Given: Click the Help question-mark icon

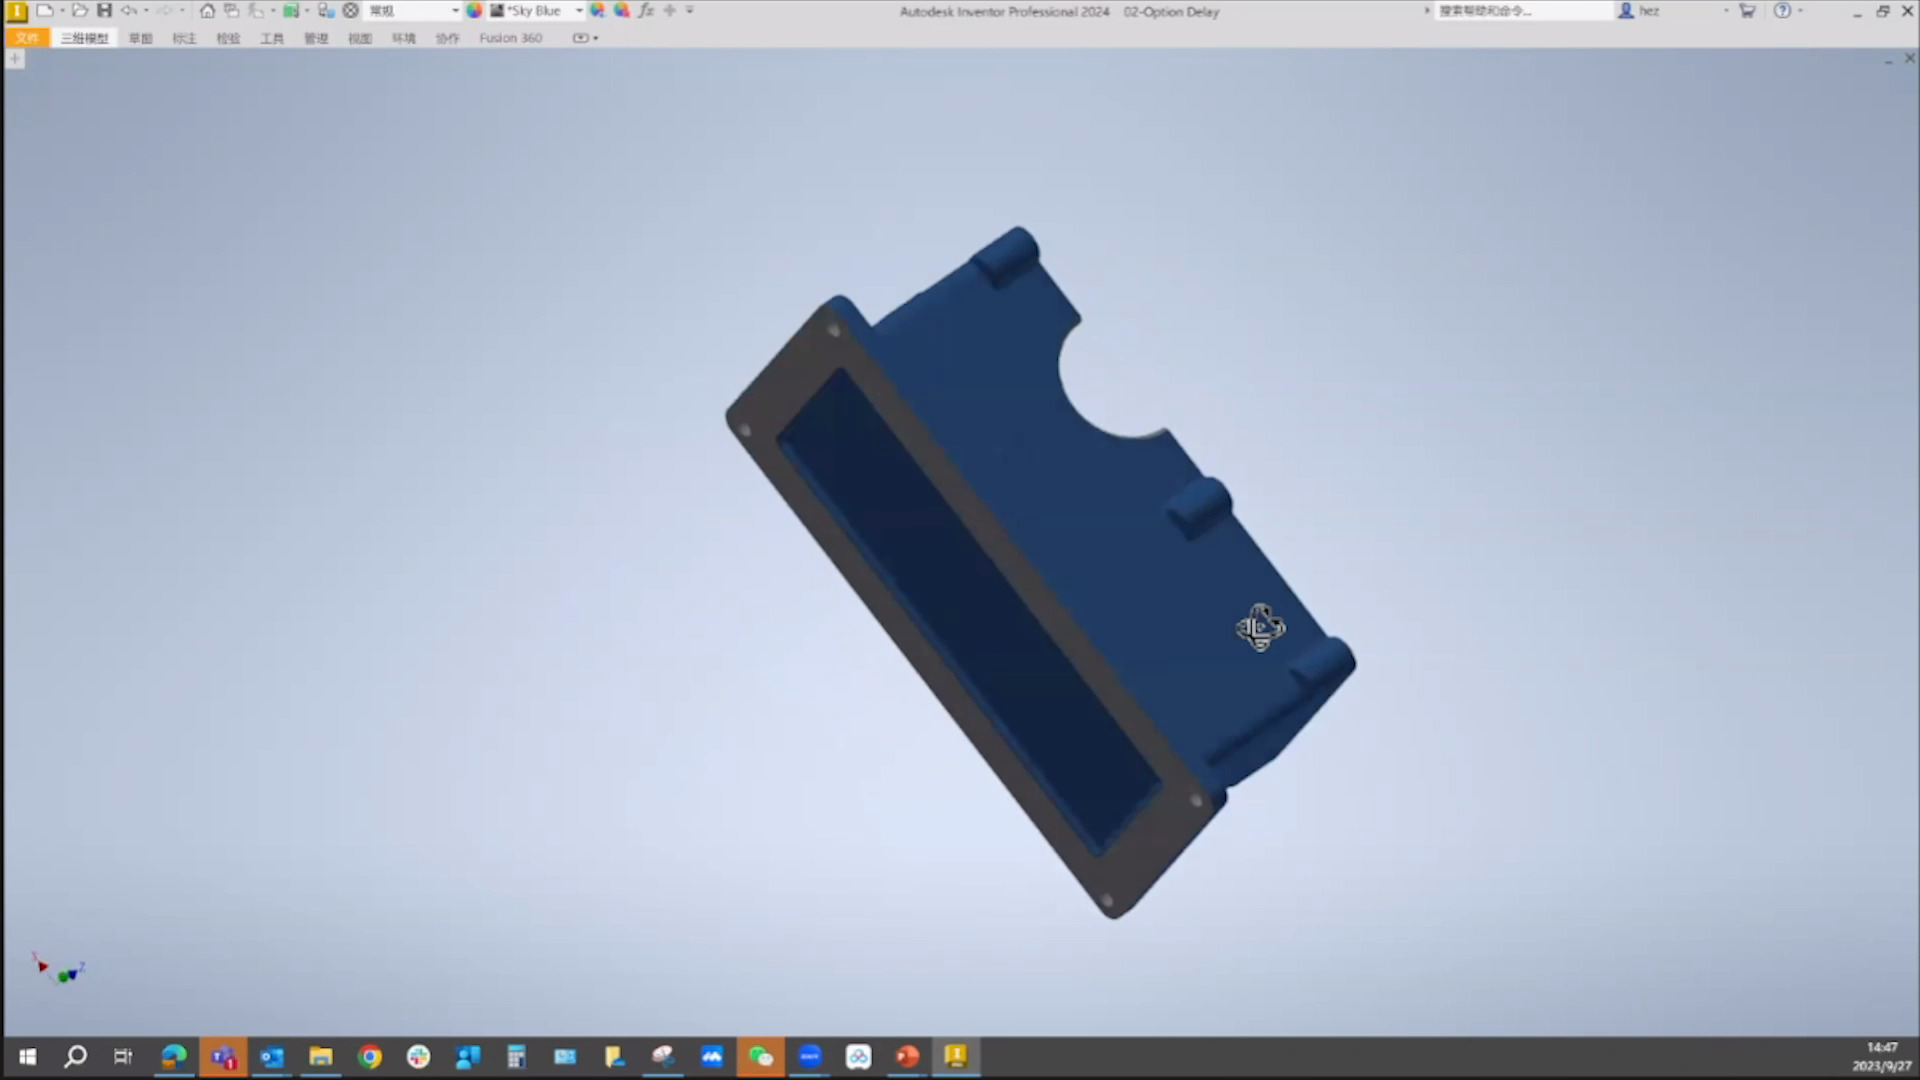Looking at the screenshot, I should [x=1783, y=10].
